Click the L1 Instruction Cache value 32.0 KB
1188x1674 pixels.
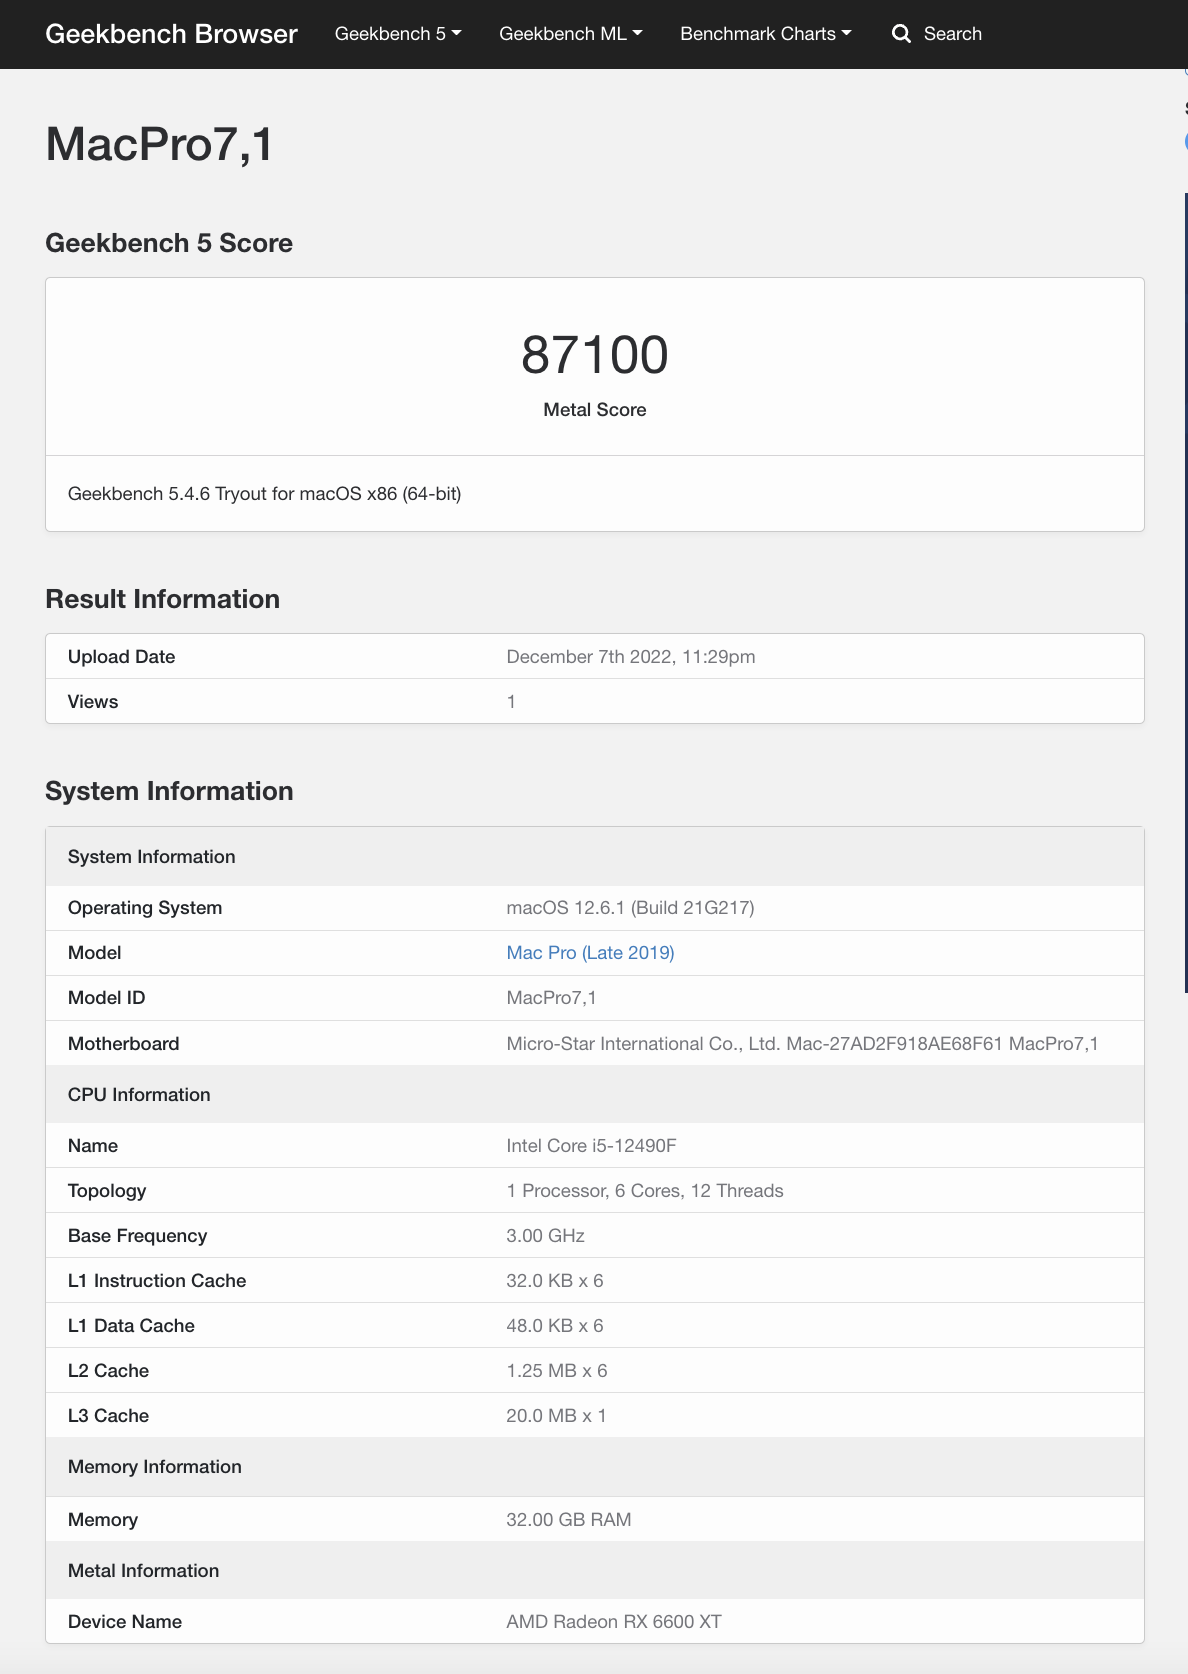[555, 1281]
